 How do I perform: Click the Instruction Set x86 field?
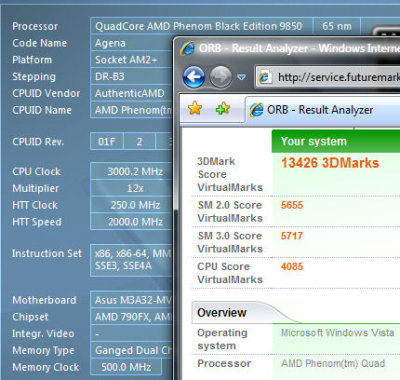coord(132,260)
